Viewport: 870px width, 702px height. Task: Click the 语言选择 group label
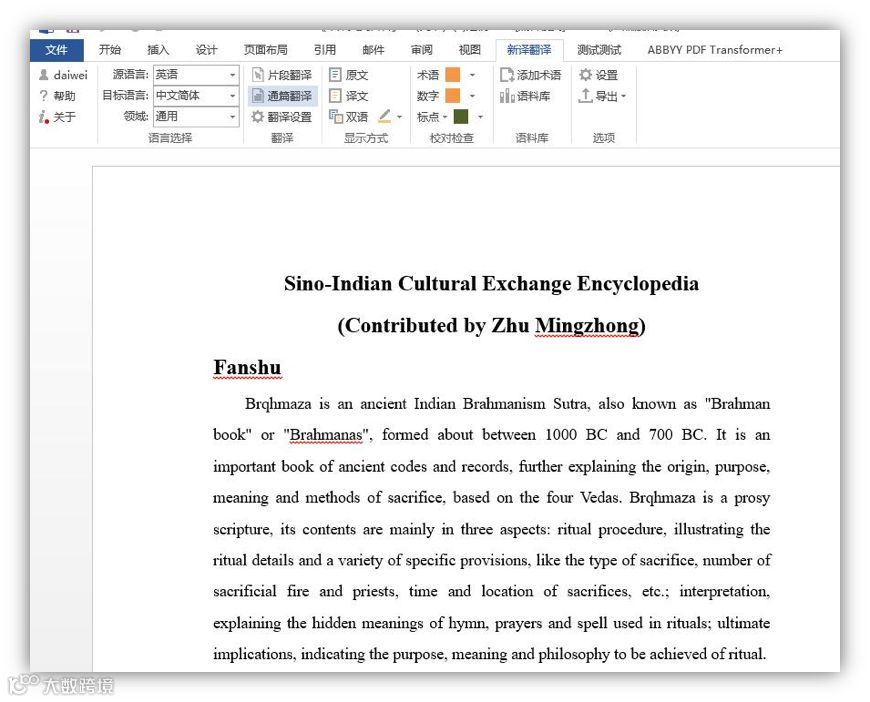click(170, 138)
